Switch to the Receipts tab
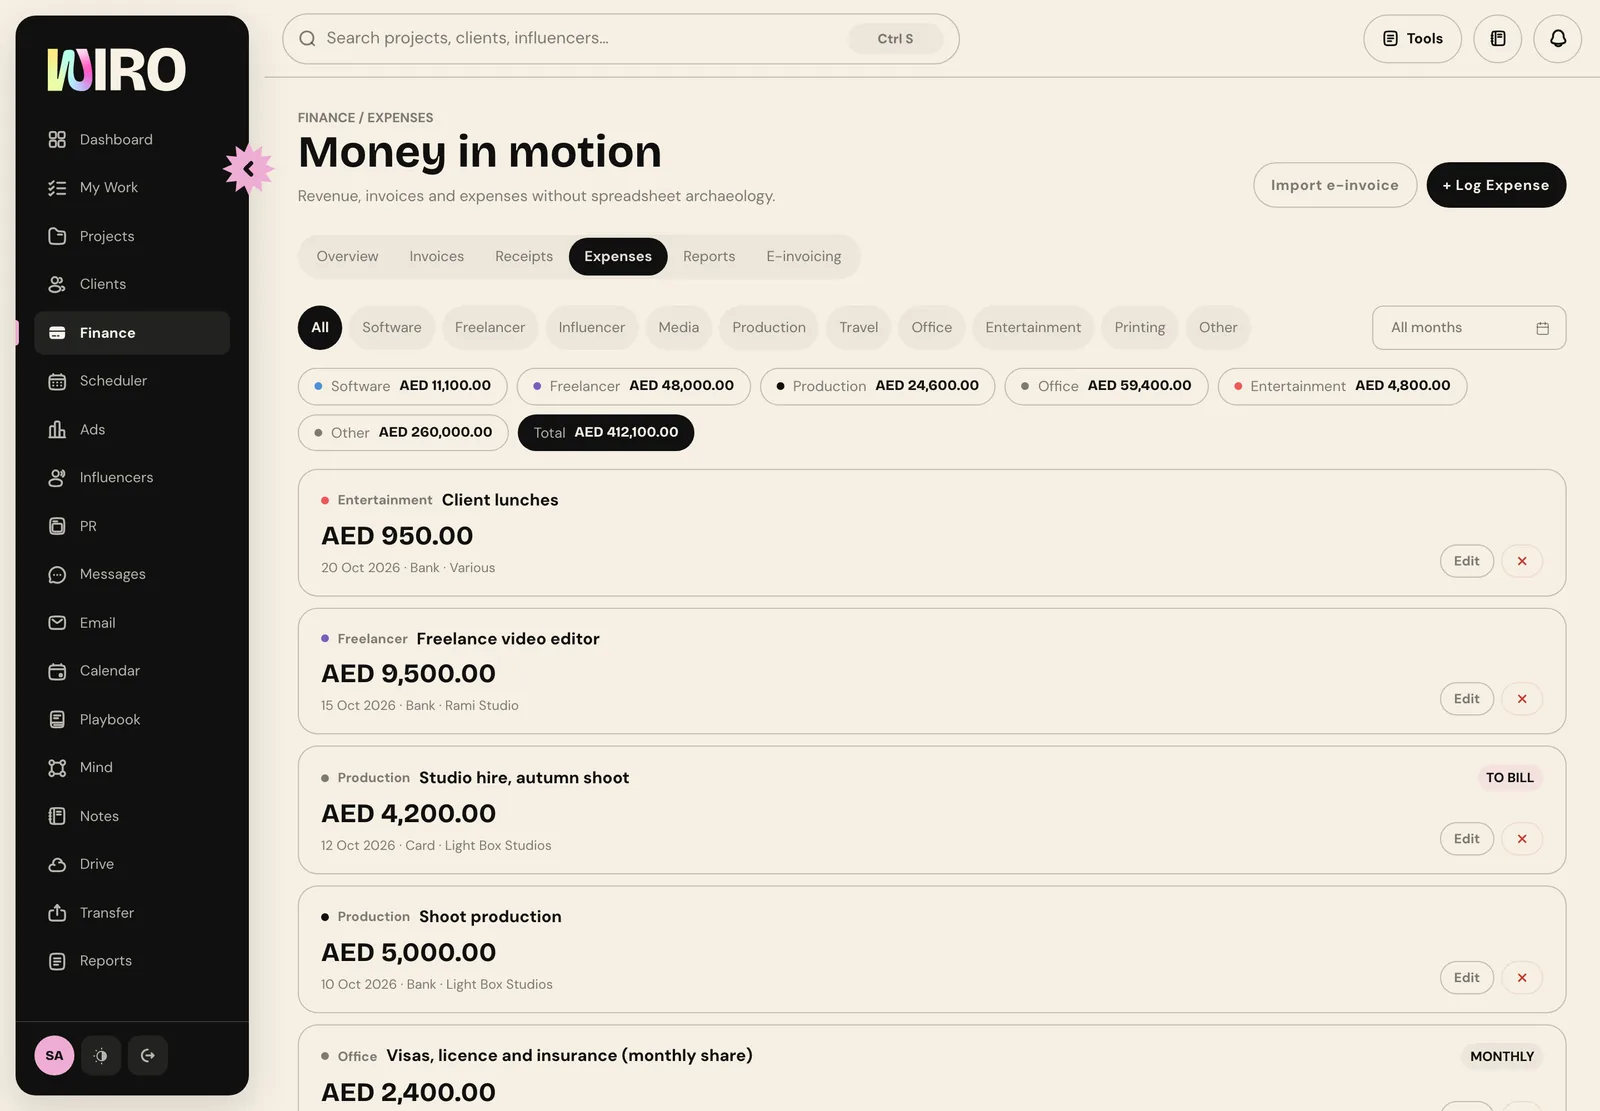This screenshot has height=1111, width=1600. coord(524,257)
